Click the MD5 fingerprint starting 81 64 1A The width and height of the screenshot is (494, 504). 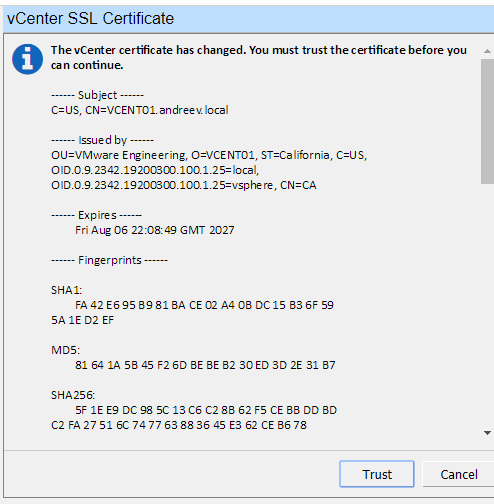click(x=205, y=365)
